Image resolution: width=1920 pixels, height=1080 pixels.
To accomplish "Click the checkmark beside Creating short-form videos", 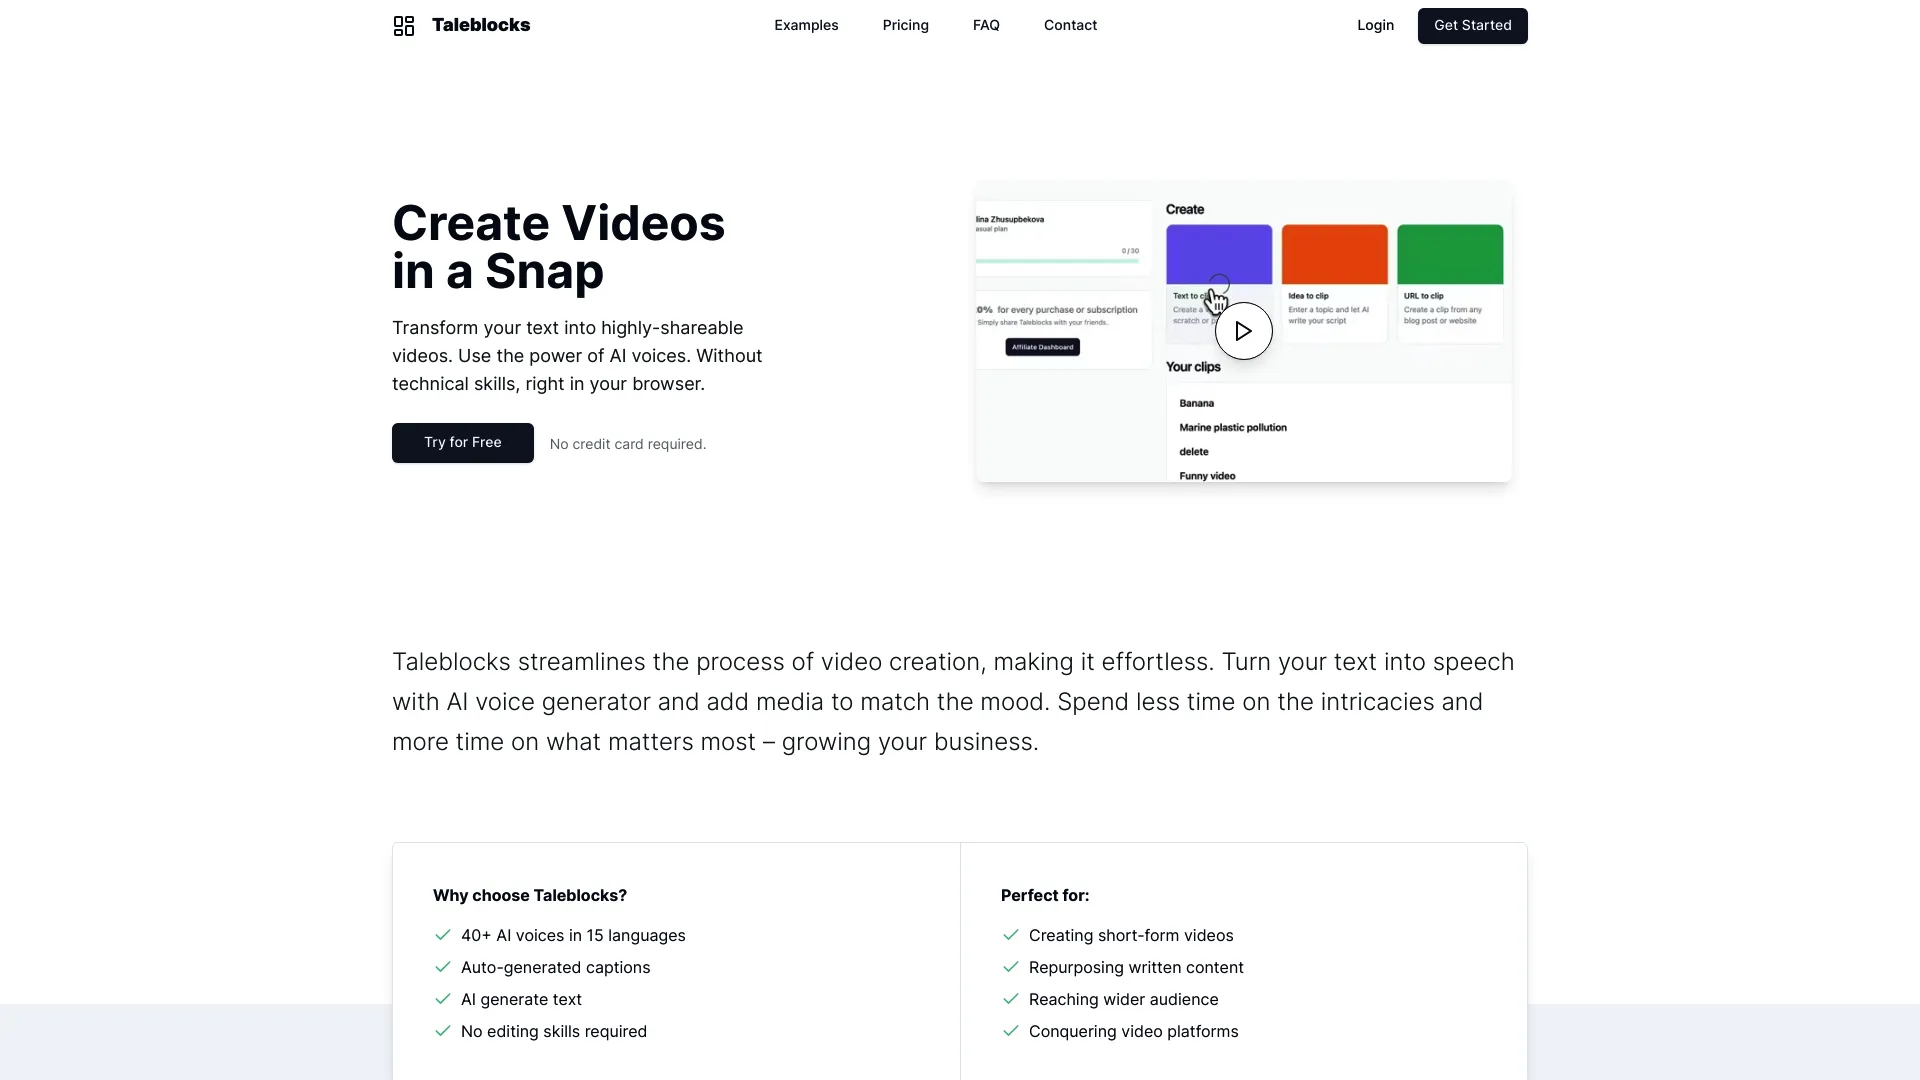I will tap(1011, 934).
